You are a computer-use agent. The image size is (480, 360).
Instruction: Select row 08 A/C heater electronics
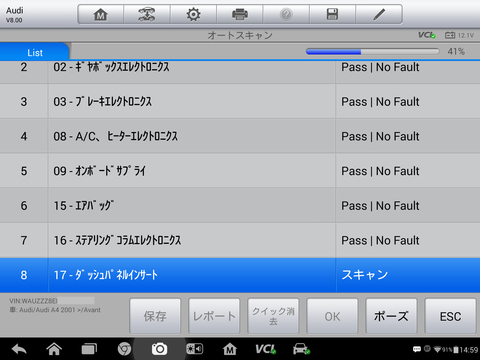click(240, 136)
